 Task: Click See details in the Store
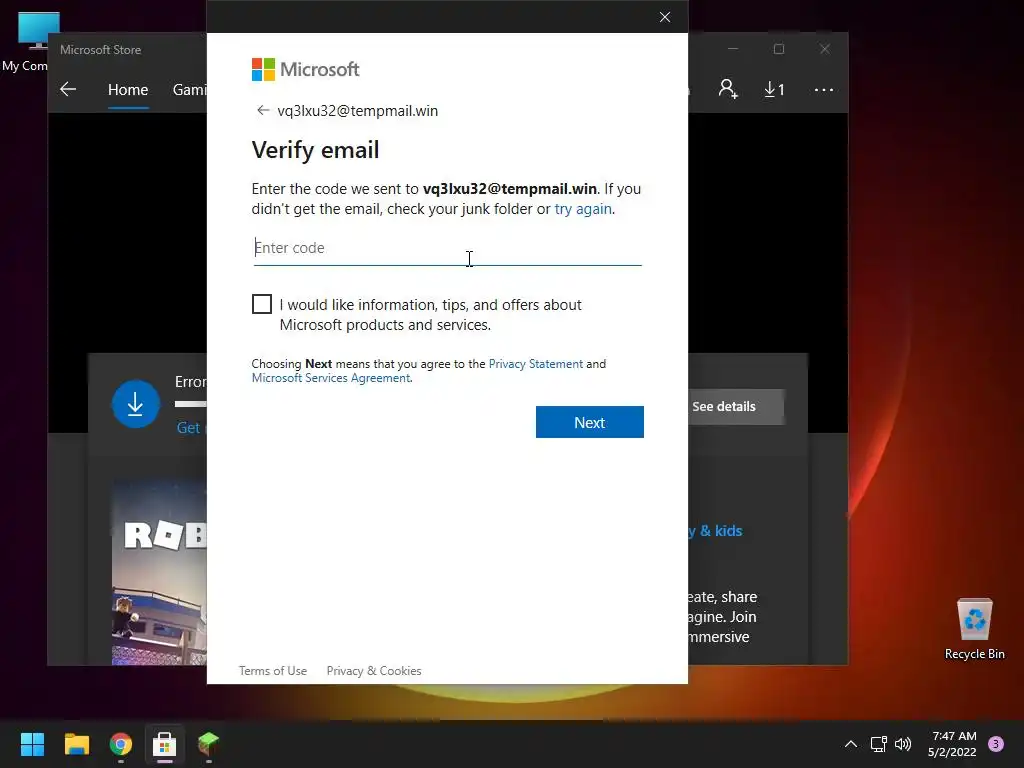(736, 407)
